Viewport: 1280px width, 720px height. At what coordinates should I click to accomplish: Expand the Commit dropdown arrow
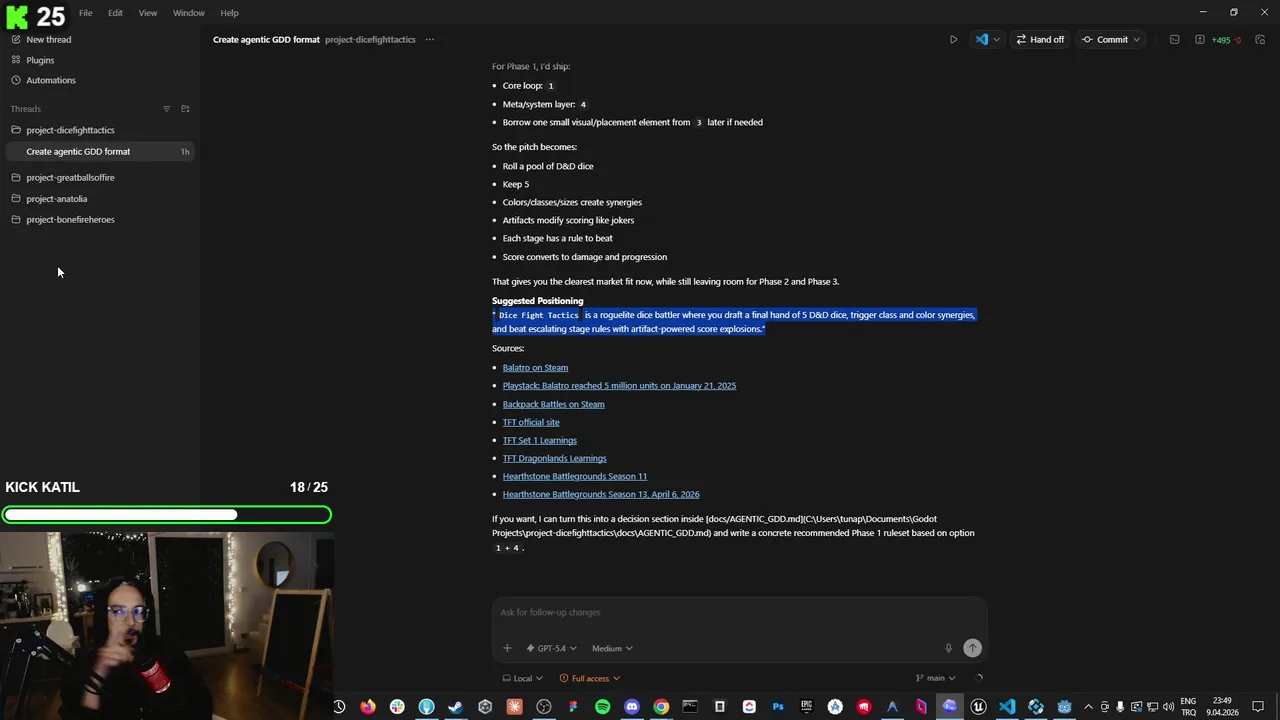click(x=1139, y=40)
